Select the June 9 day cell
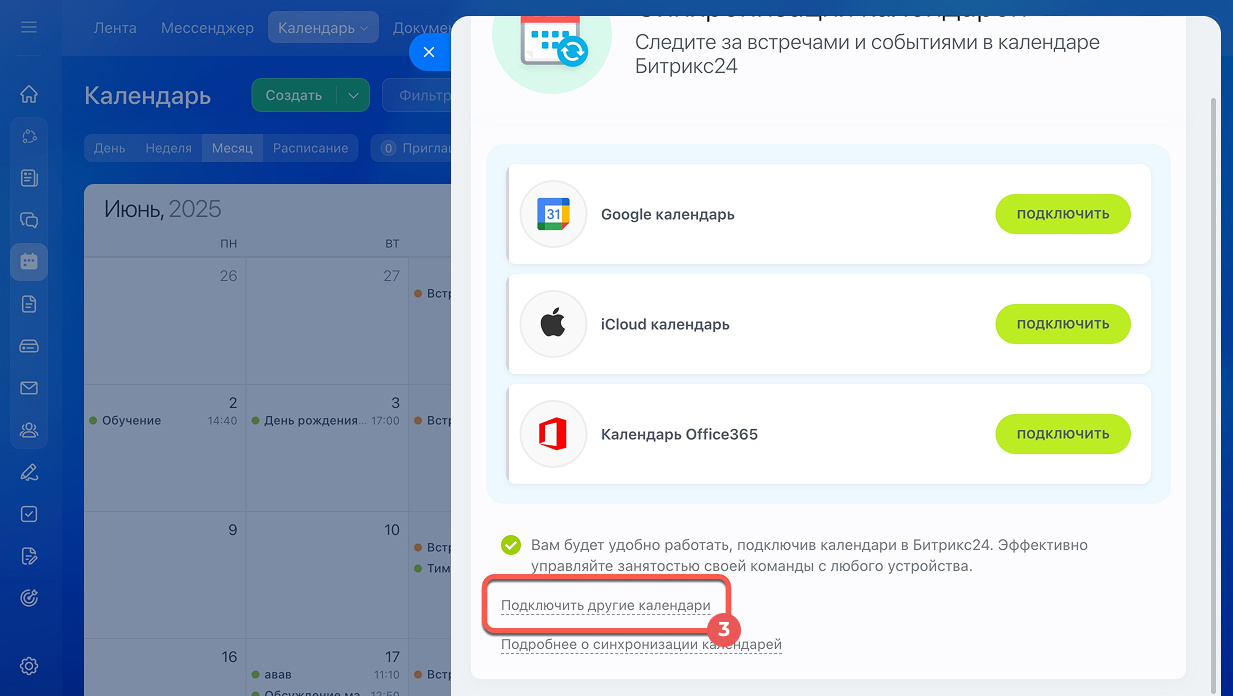 pyautogui.click(x=165, y=575)
